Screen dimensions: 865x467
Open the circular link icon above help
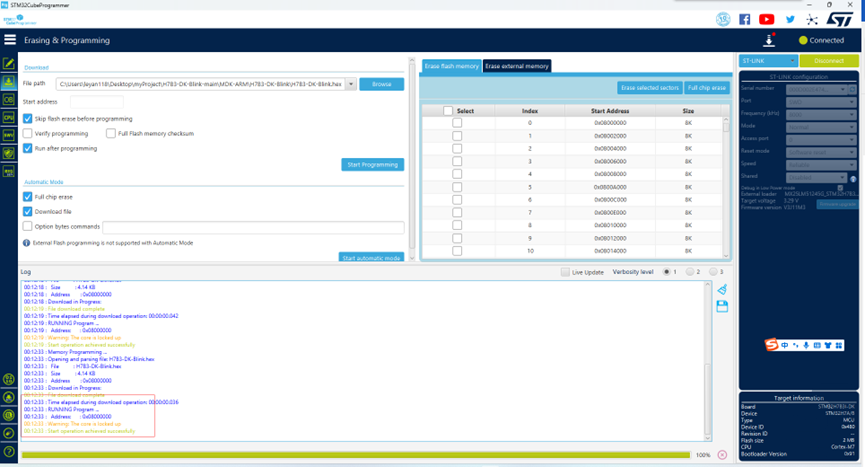click(x=9, y=433)
